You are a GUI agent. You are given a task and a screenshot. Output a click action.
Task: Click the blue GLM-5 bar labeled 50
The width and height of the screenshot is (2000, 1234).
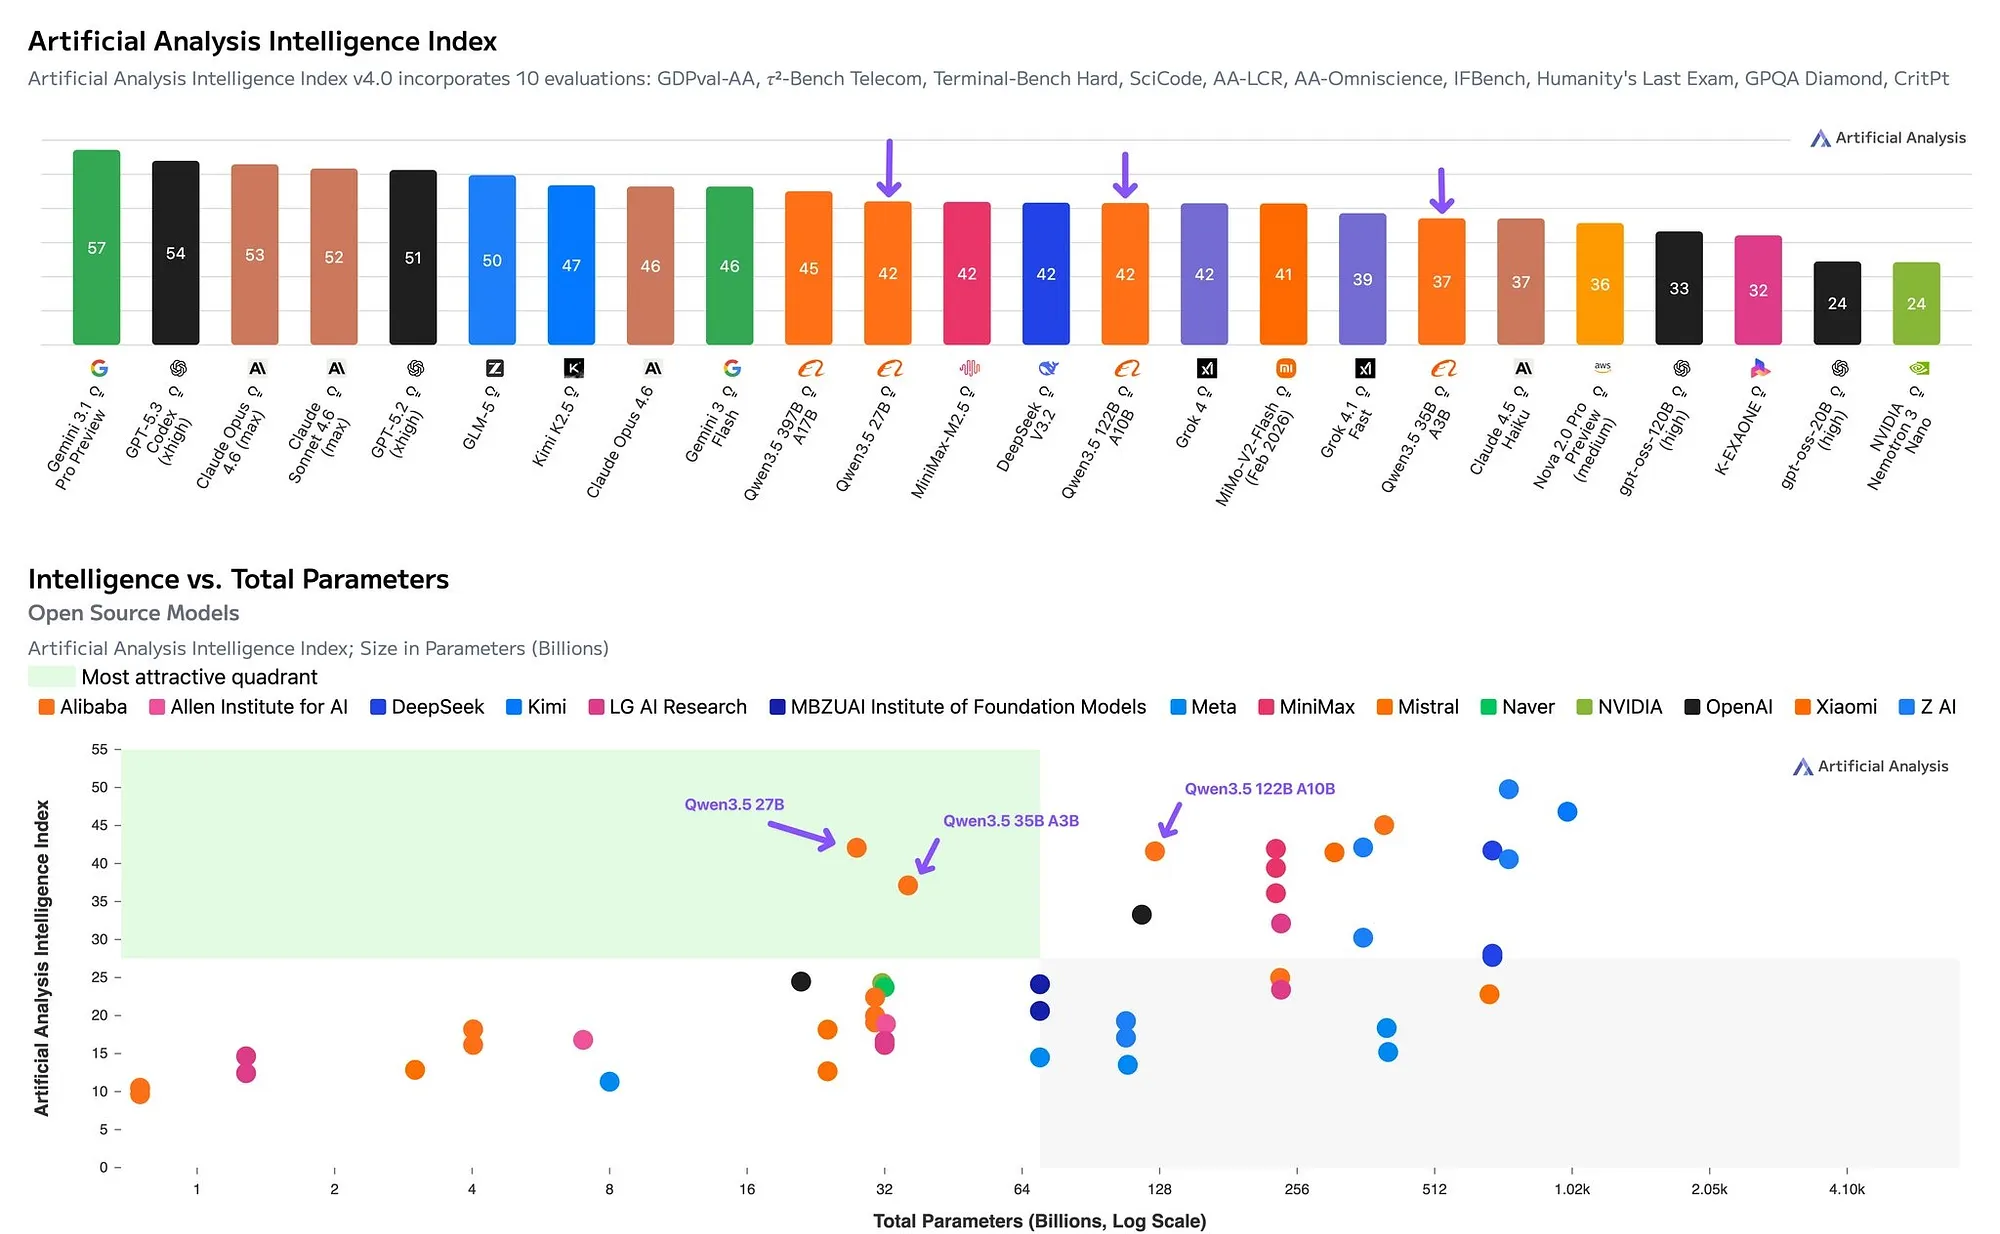click(492, 259)
